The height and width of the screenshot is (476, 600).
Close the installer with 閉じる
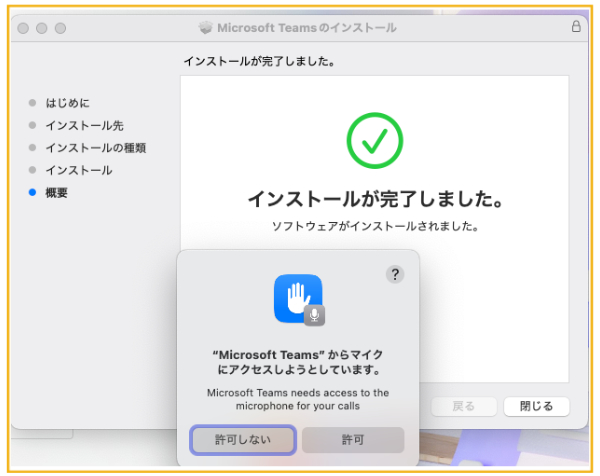point(536,406)
